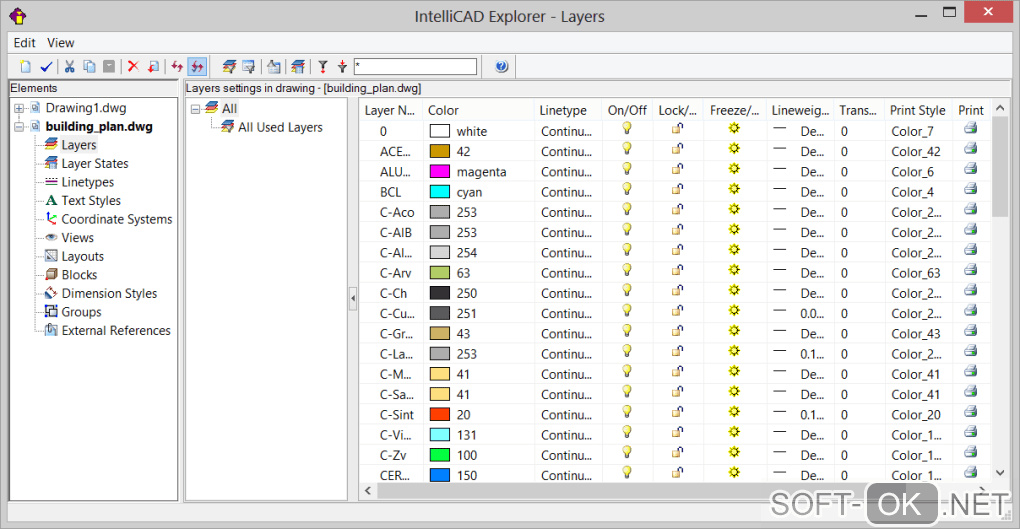
Task: Click the scissors Cut icon
Action: (70, 67)
